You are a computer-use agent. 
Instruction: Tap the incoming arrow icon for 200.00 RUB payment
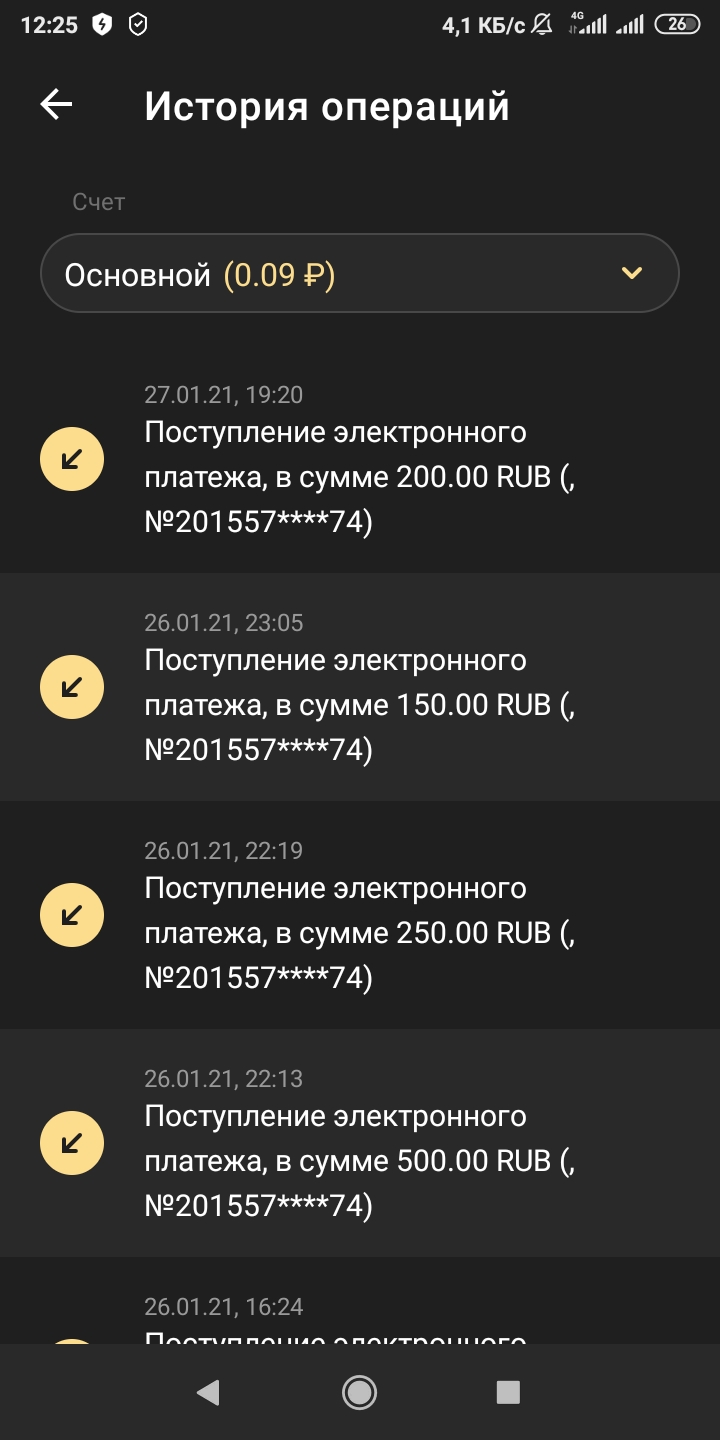click(72, 459)
